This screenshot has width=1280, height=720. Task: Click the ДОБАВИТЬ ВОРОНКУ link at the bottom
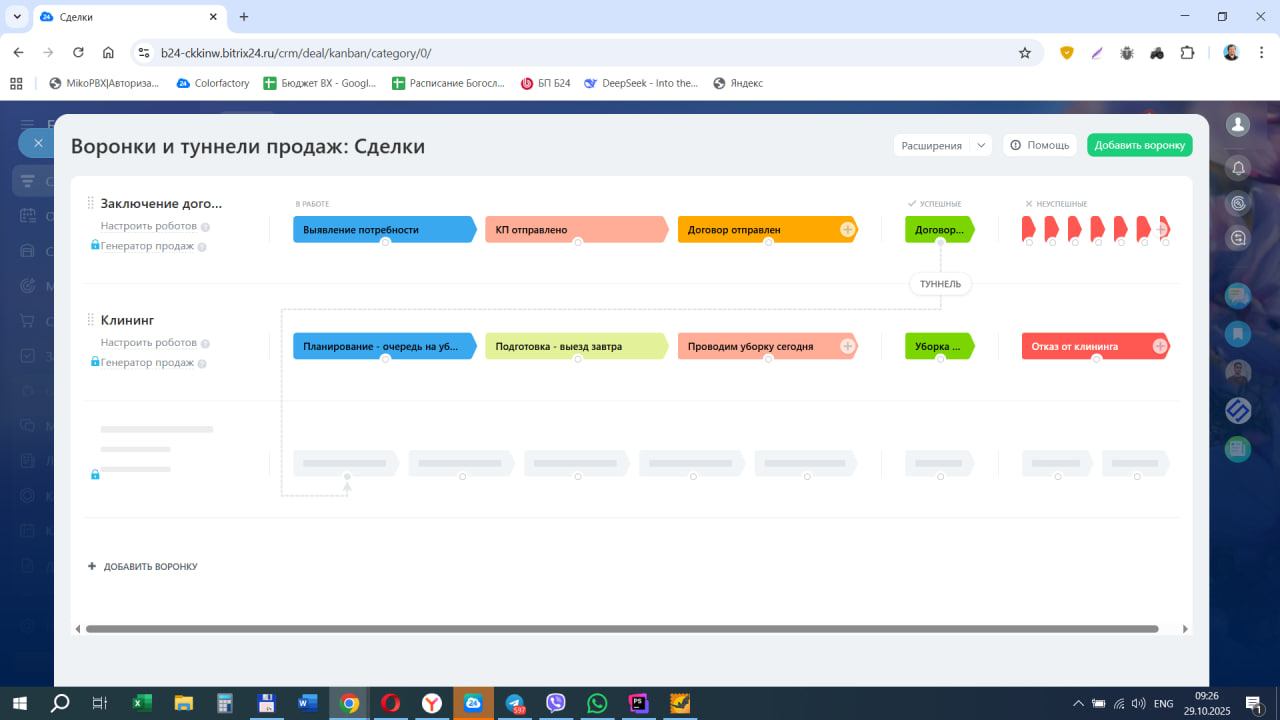(x=143, y=567)
